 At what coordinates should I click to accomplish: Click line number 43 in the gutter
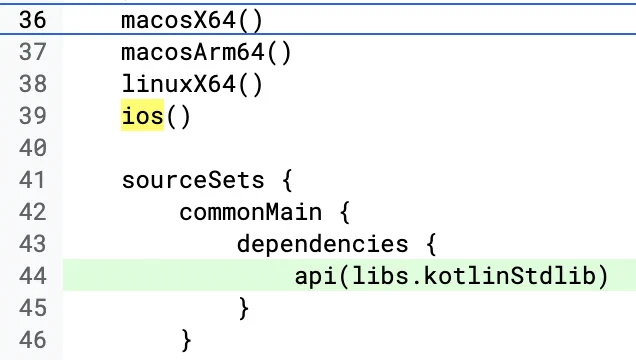[32, 244]
